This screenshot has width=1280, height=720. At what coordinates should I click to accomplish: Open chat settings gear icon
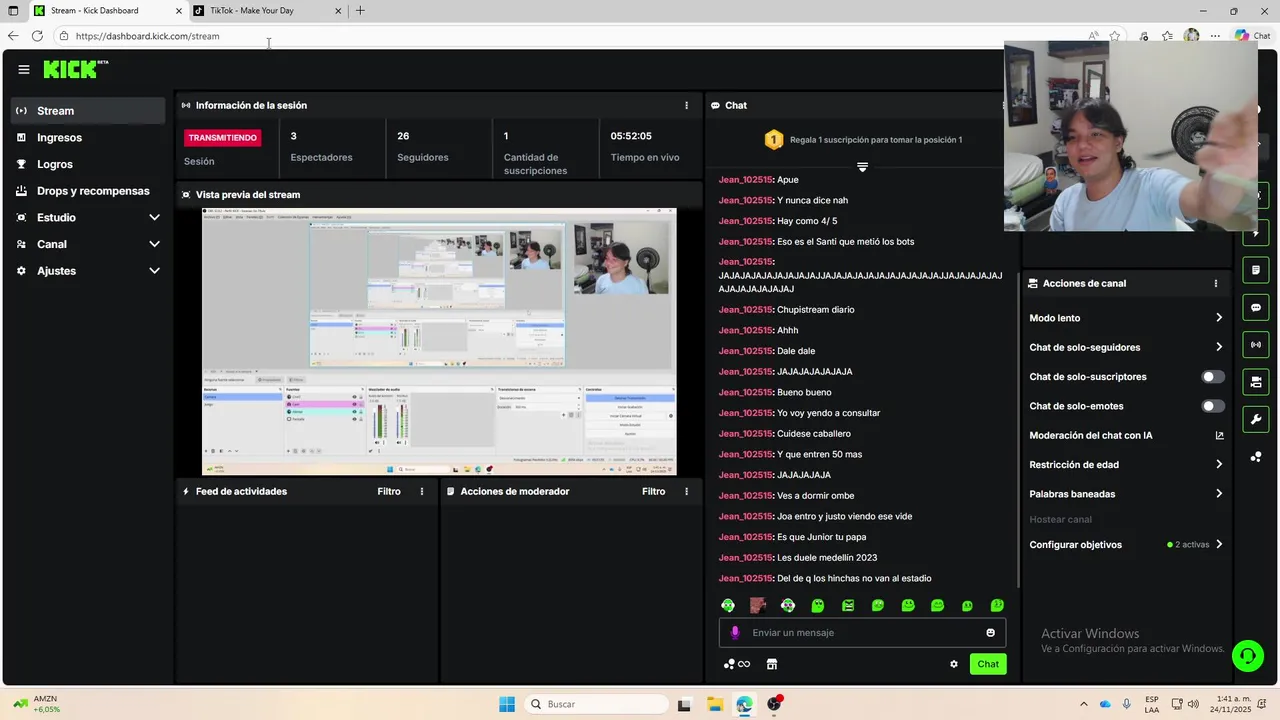pyautogui.click(x=954, y=664)
